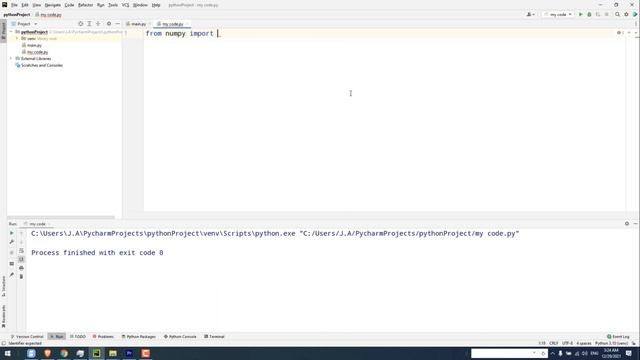Hide the Run tool window
Image resolution: width=640 pixels, height=360 pixels.
pos(636,224)
